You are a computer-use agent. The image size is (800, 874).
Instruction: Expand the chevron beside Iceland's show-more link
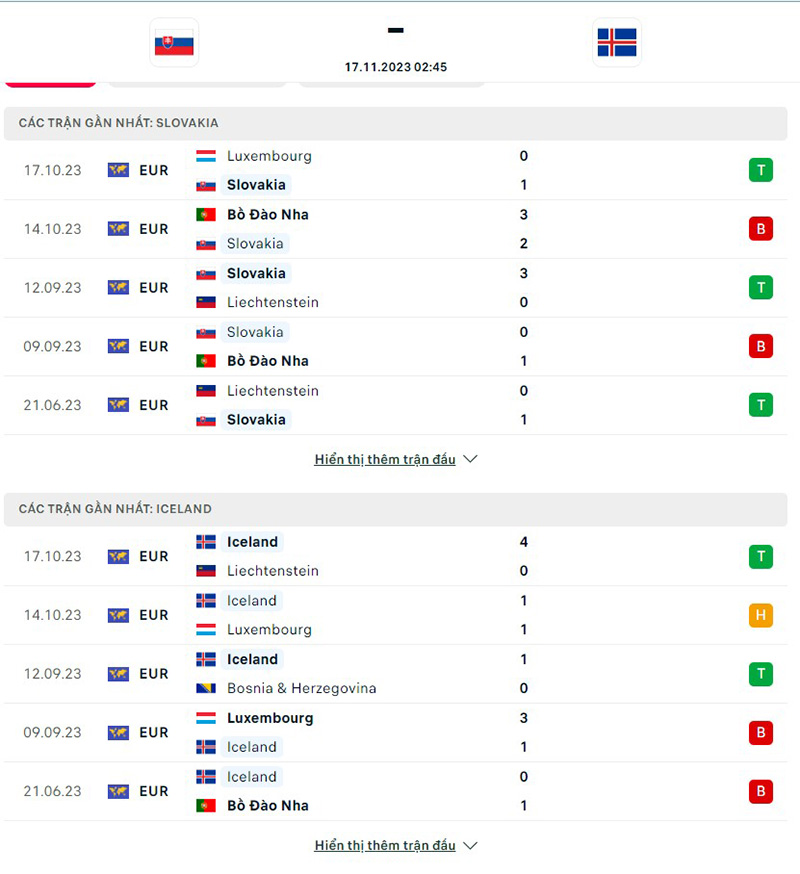pyautogui.click(x=469, y=845)
